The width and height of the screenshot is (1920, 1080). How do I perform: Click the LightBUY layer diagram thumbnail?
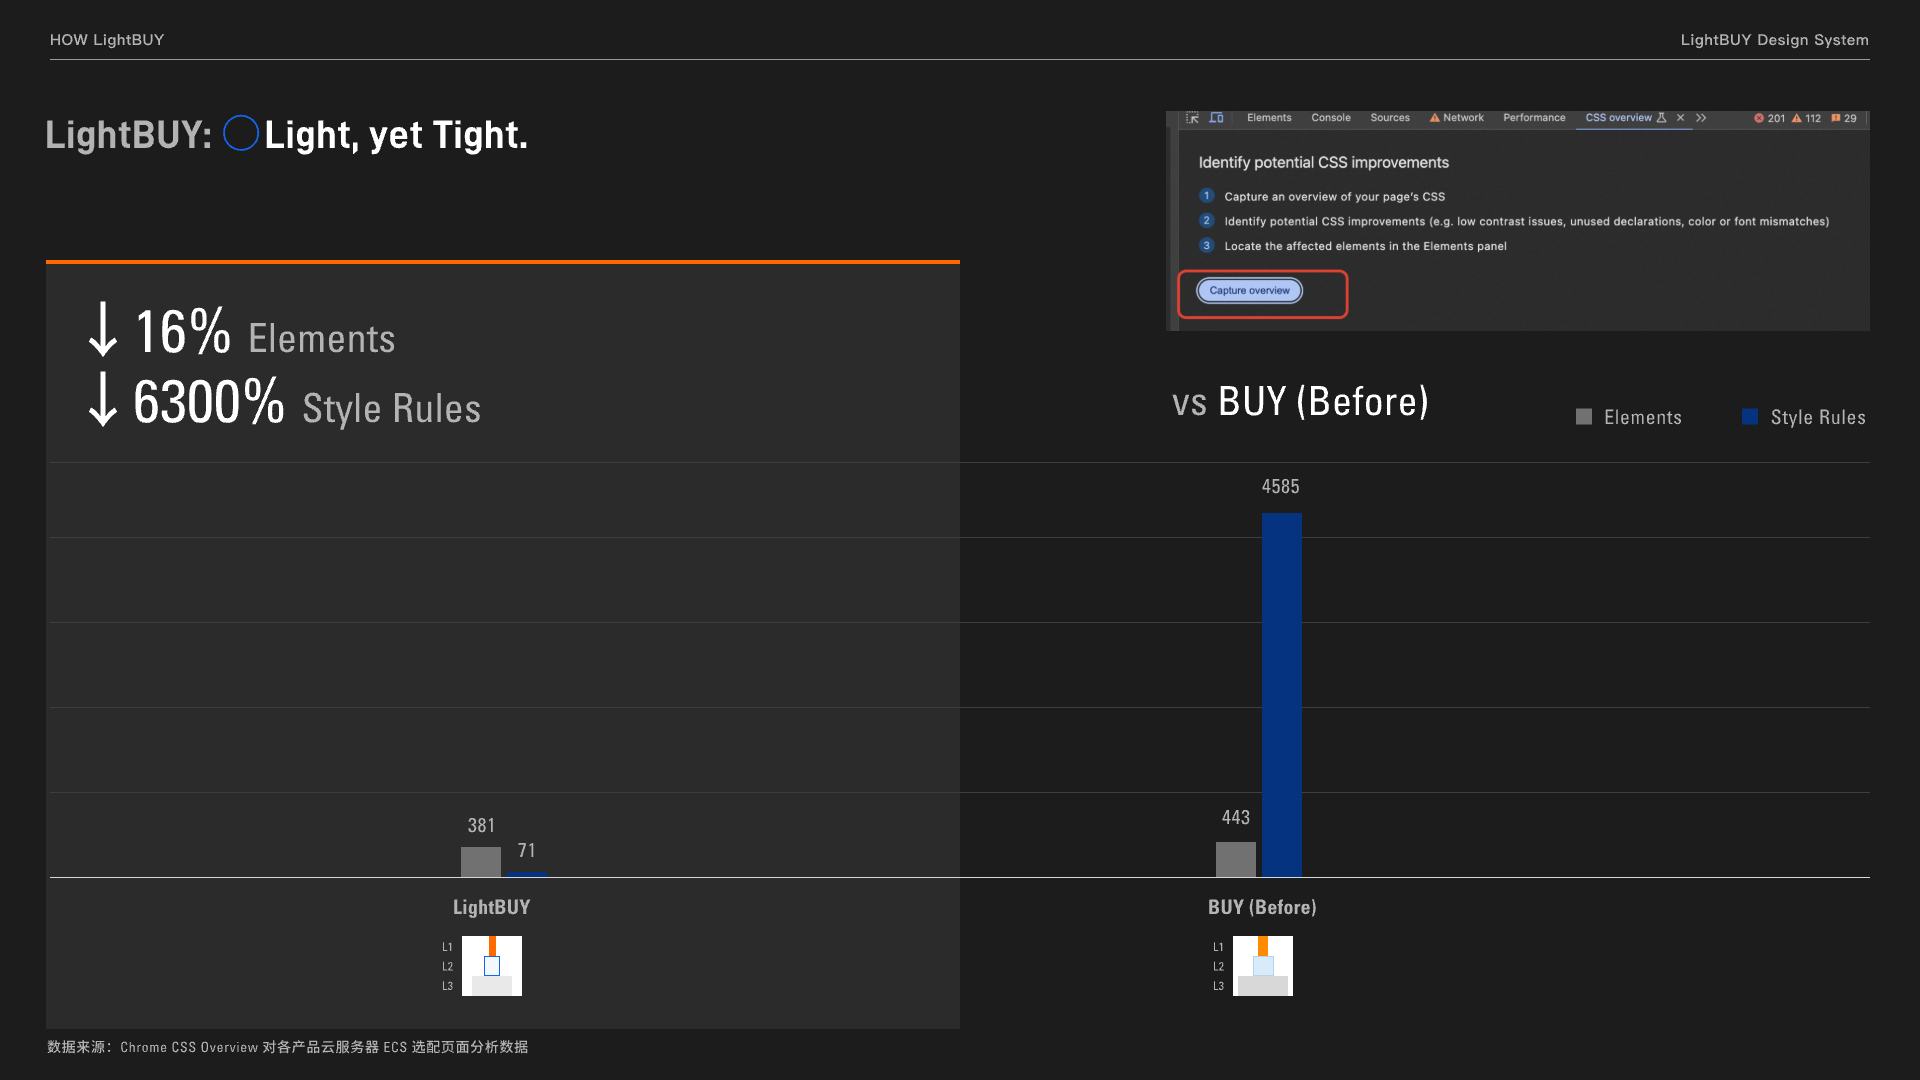point(492,966)
